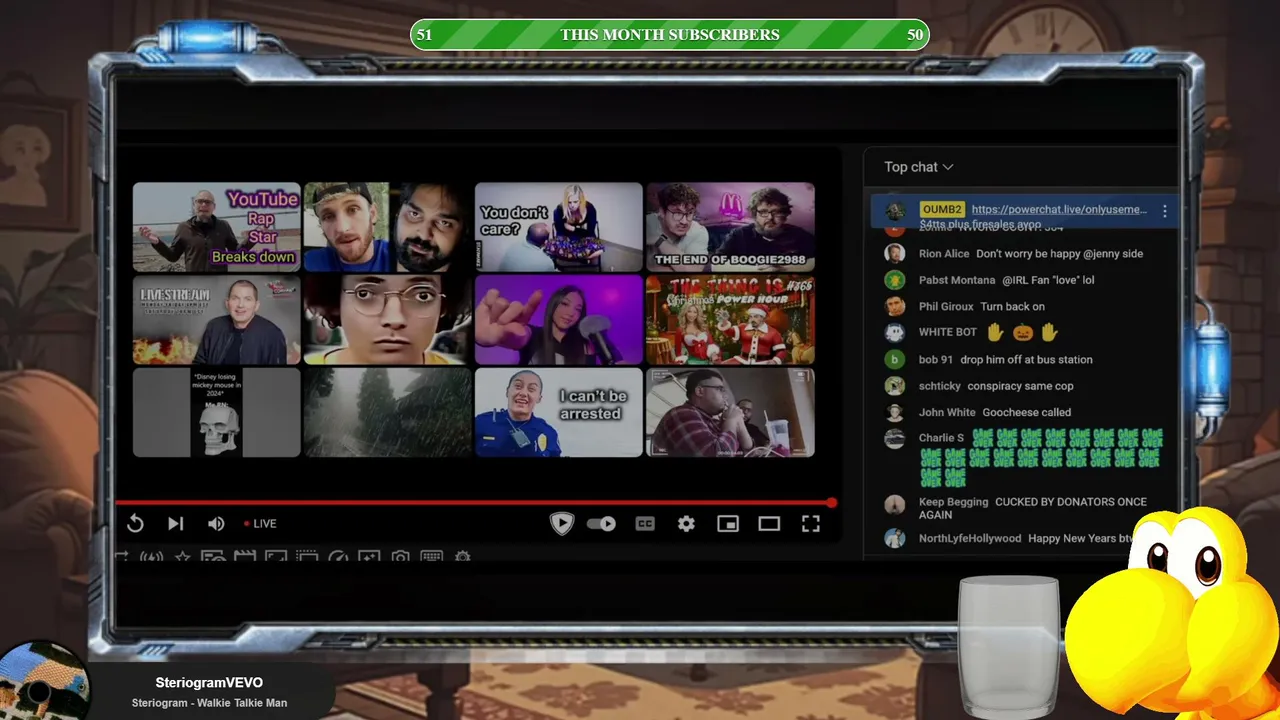Open the thumbnail with two men's faces beside the rap star video
This screenshot has height=720, width=1280.
(387, 227)
